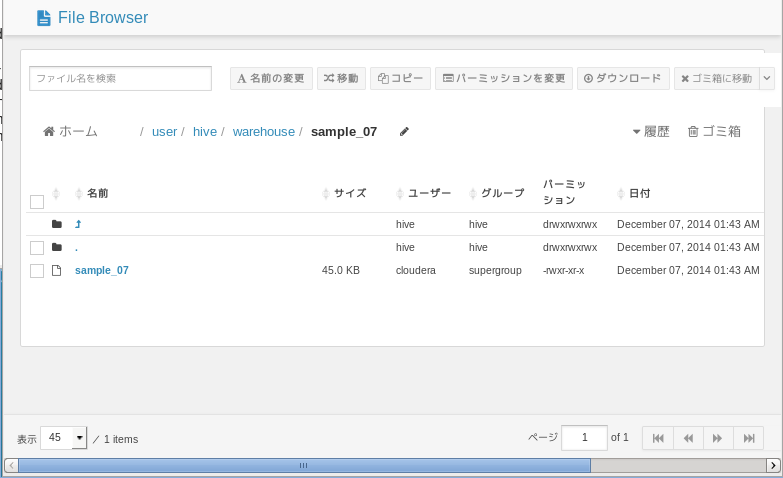This screenshot has width=783, height=478.
Task: Click the cloudera user cell
Action: pos(415,270)
